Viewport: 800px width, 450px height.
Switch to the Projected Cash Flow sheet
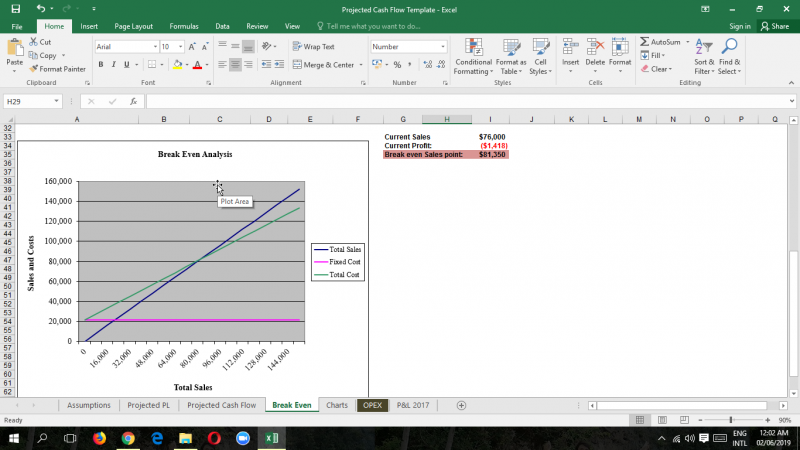tap(221, 405)
